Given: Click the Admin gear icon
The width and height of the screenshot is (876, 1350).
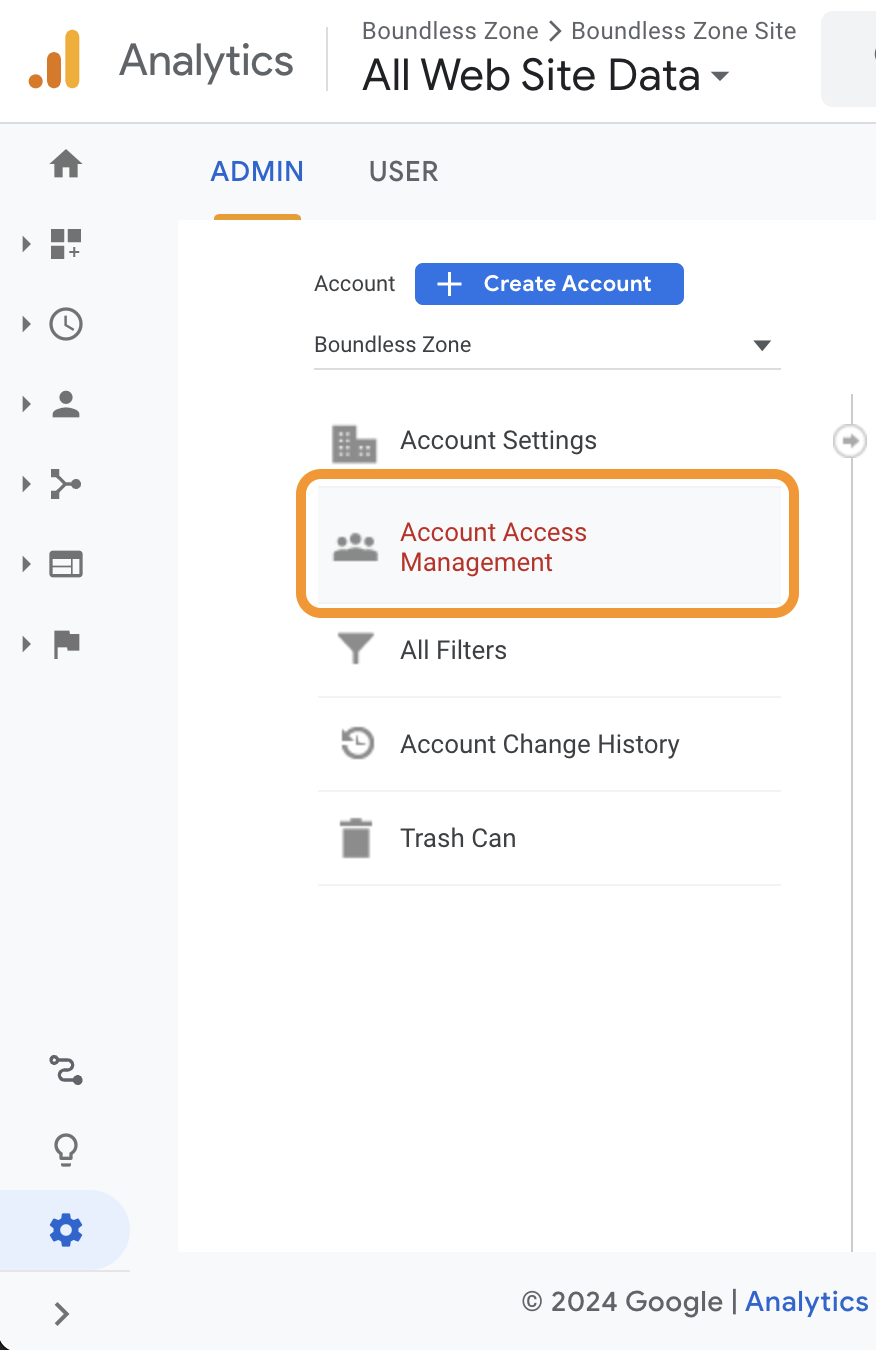Looking at the screenshot, I should click(x=65, y=1229).
